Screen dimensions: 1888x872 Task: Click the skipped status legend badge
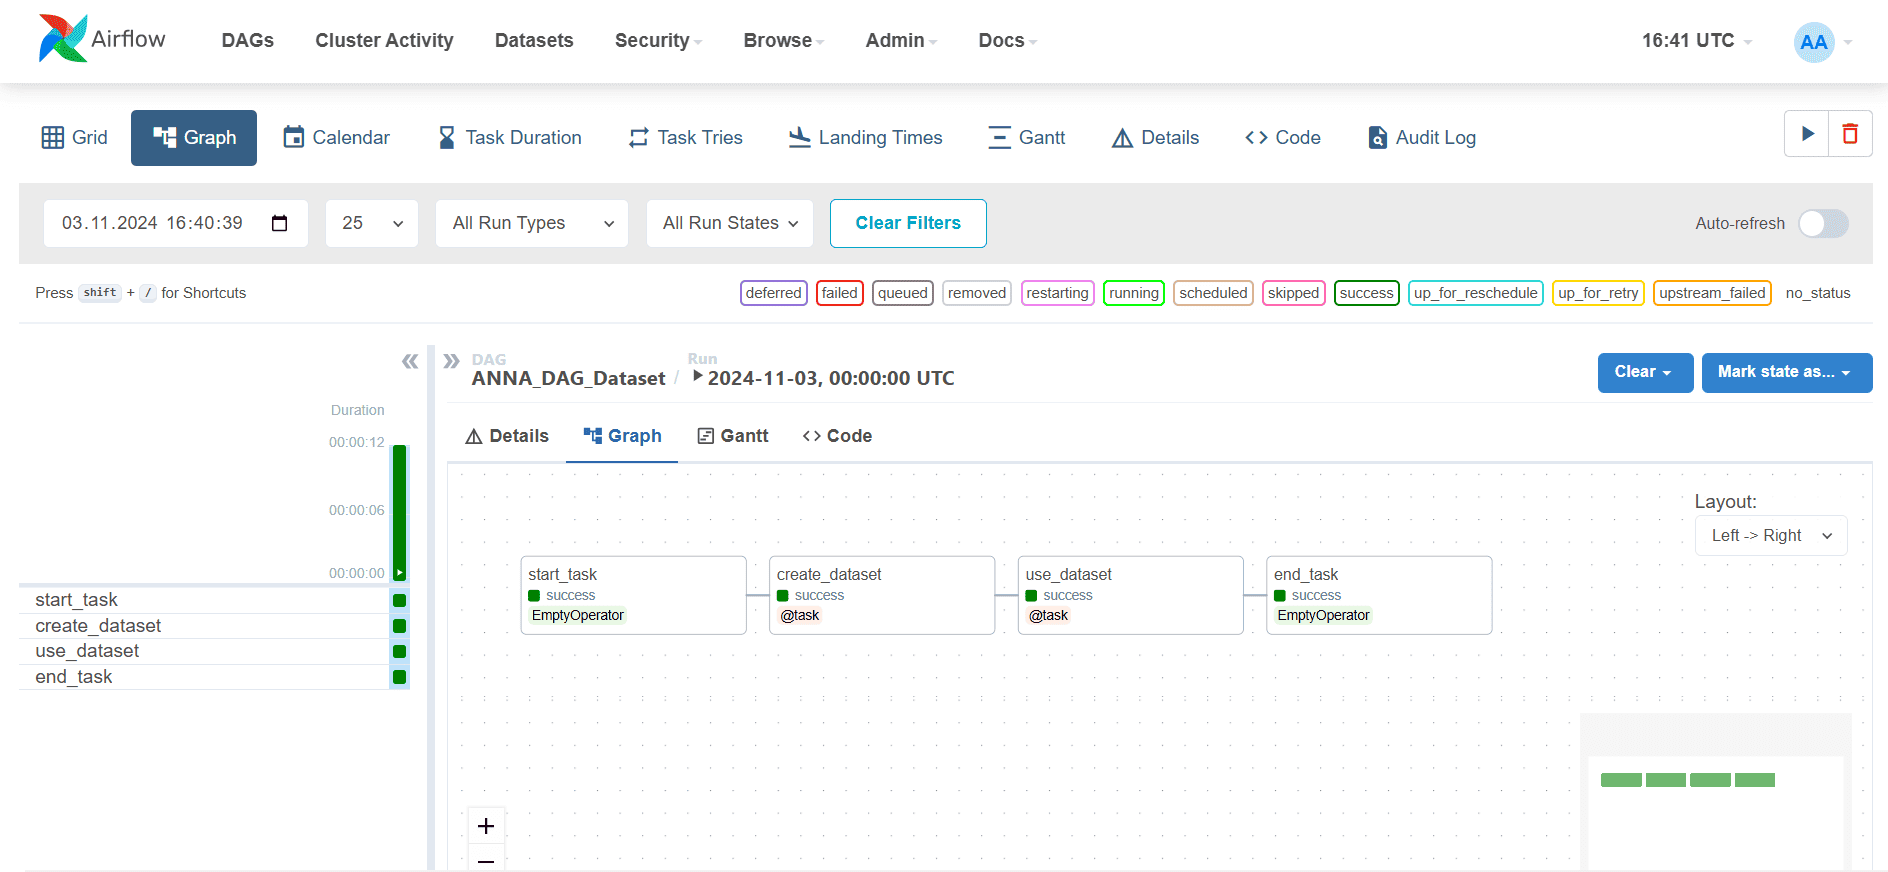tap(1293, 293)
